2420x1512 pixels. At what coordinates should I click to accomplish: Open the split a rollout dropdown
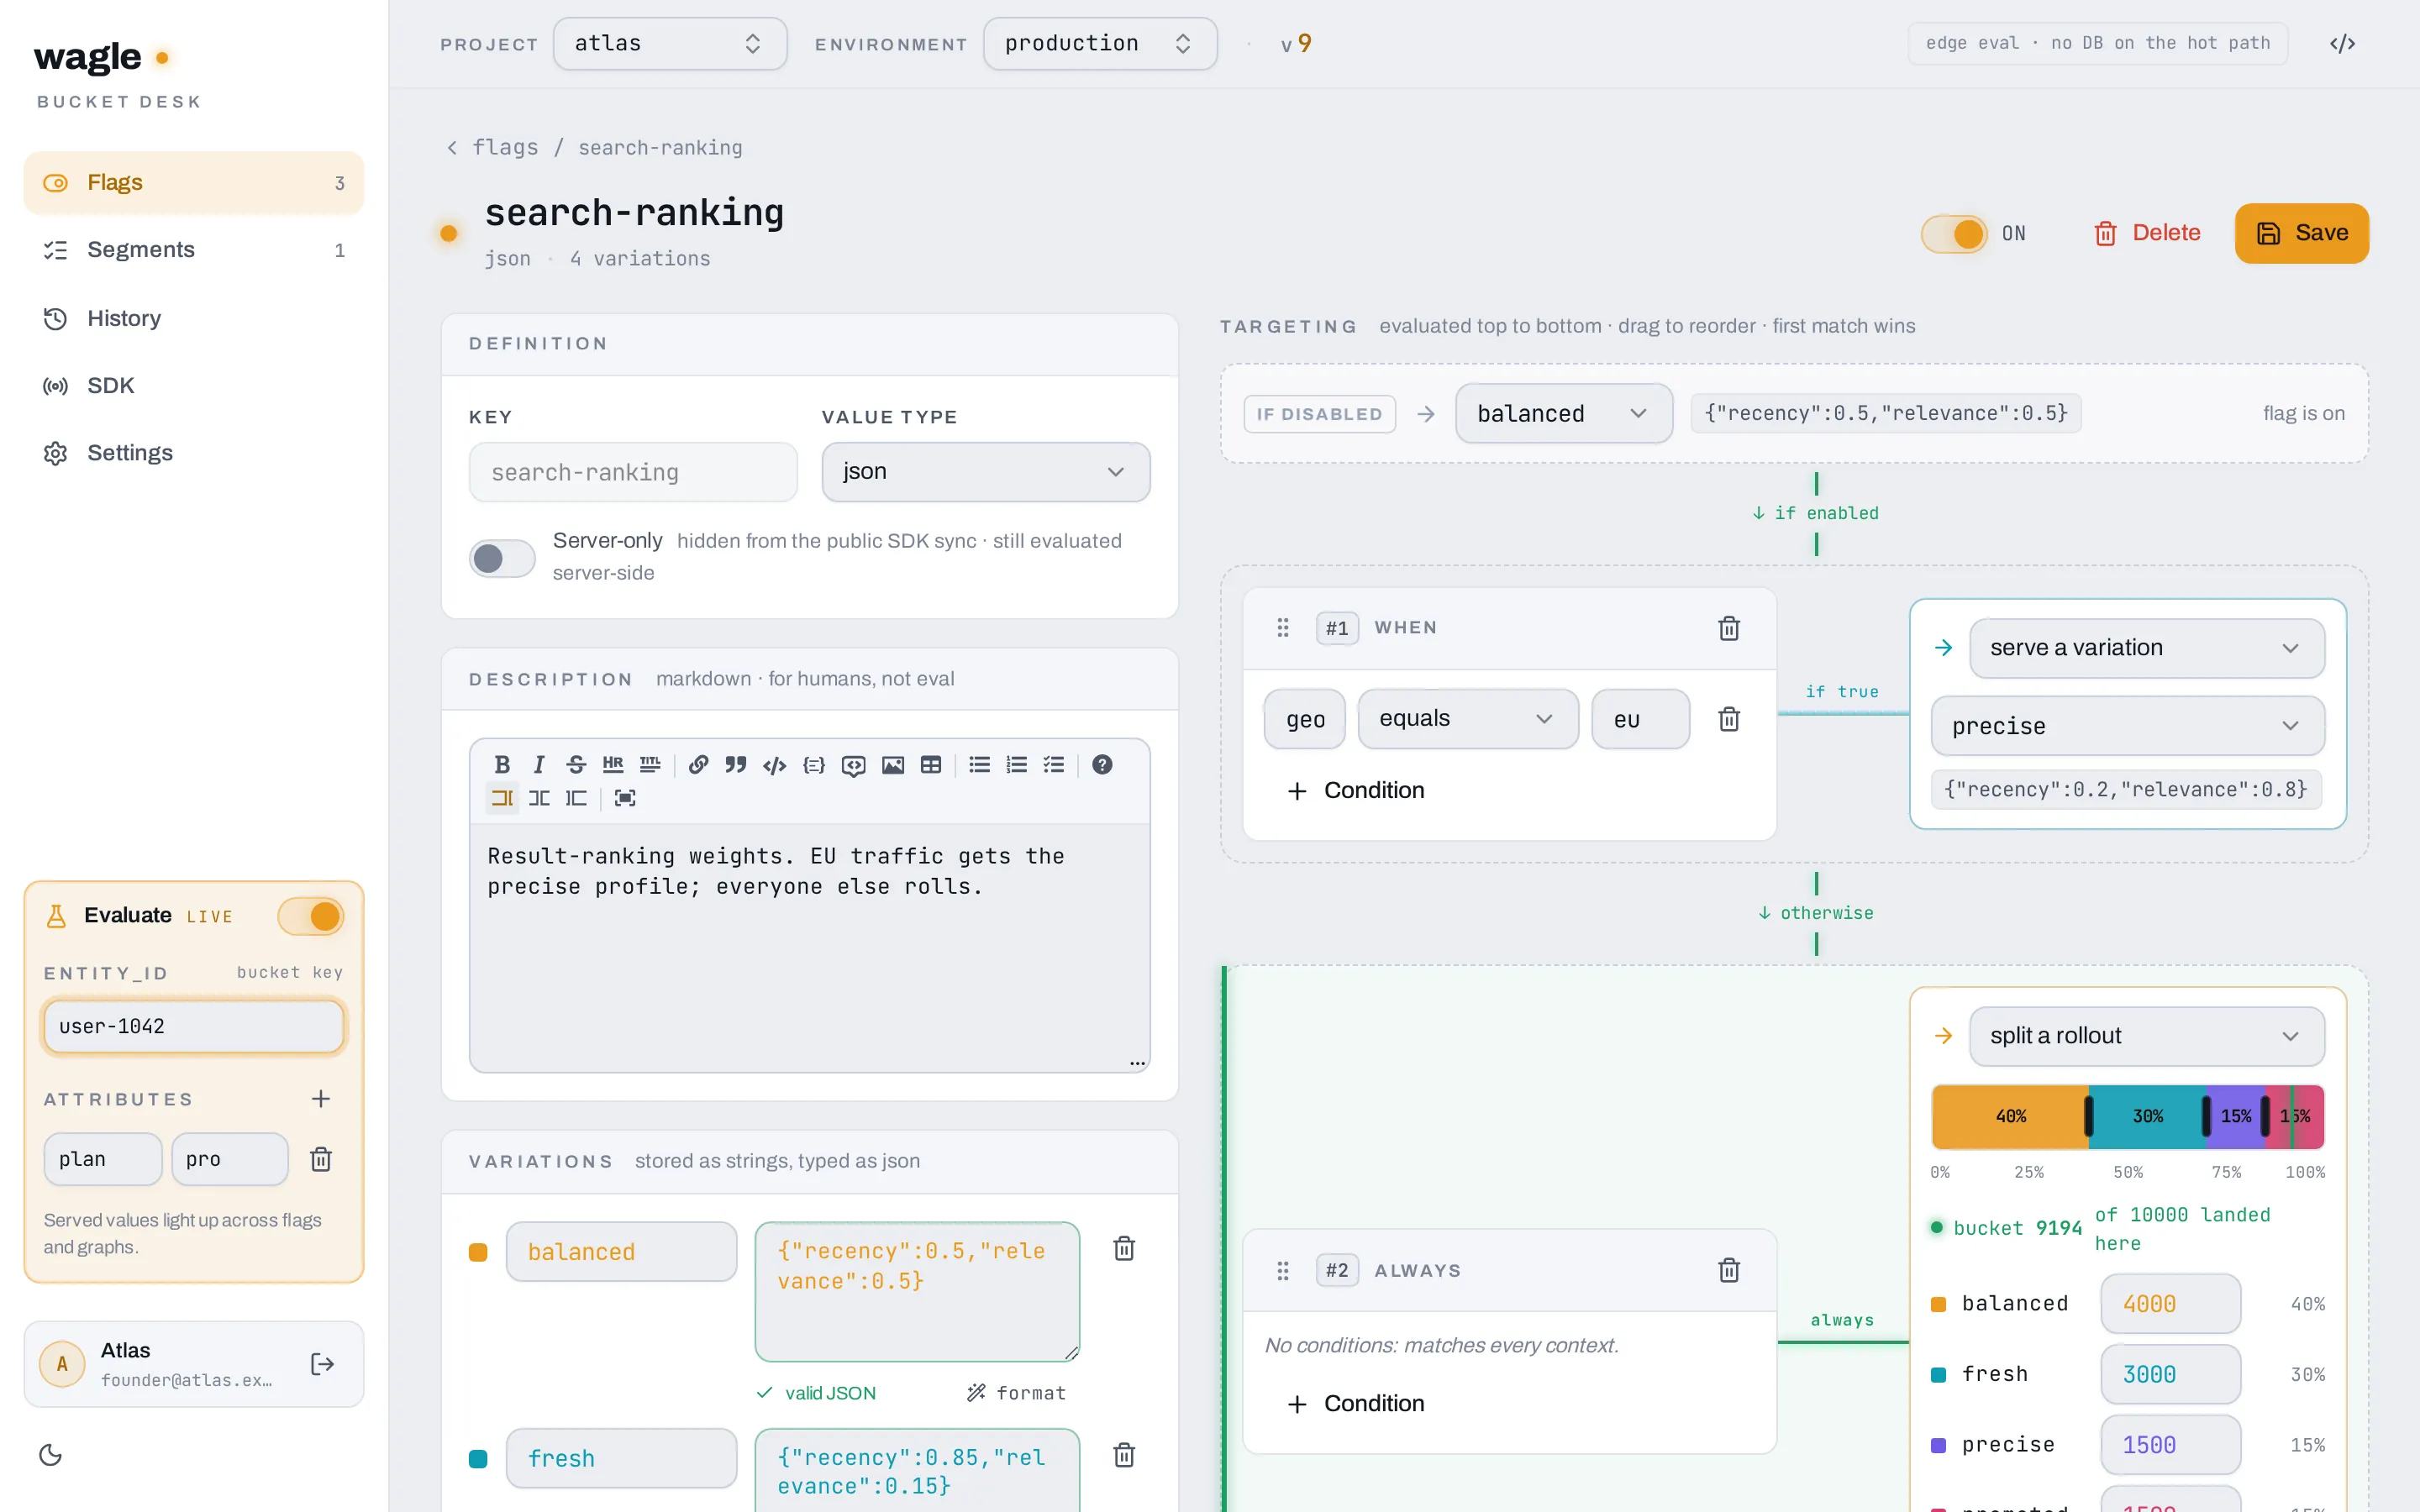[2146, 1036]
